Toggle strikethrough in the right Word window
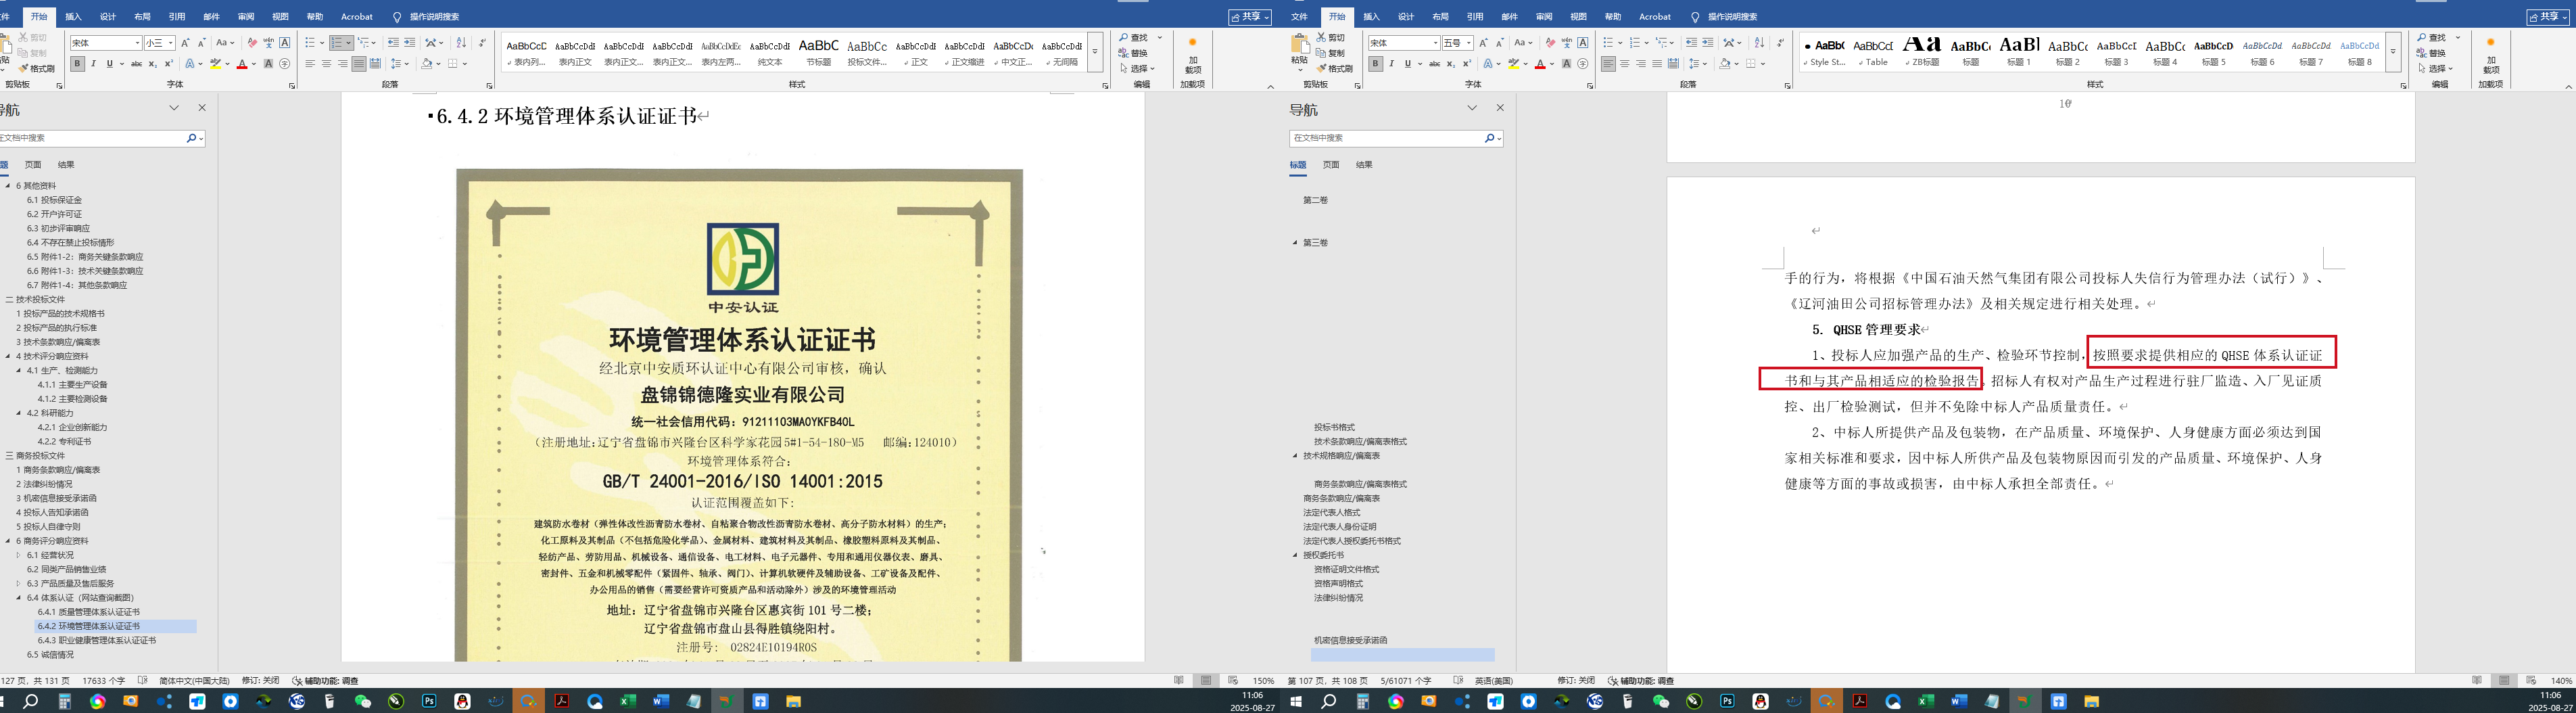The height and width of the screenshot is (713, 2576). (x=1435, y=64)
